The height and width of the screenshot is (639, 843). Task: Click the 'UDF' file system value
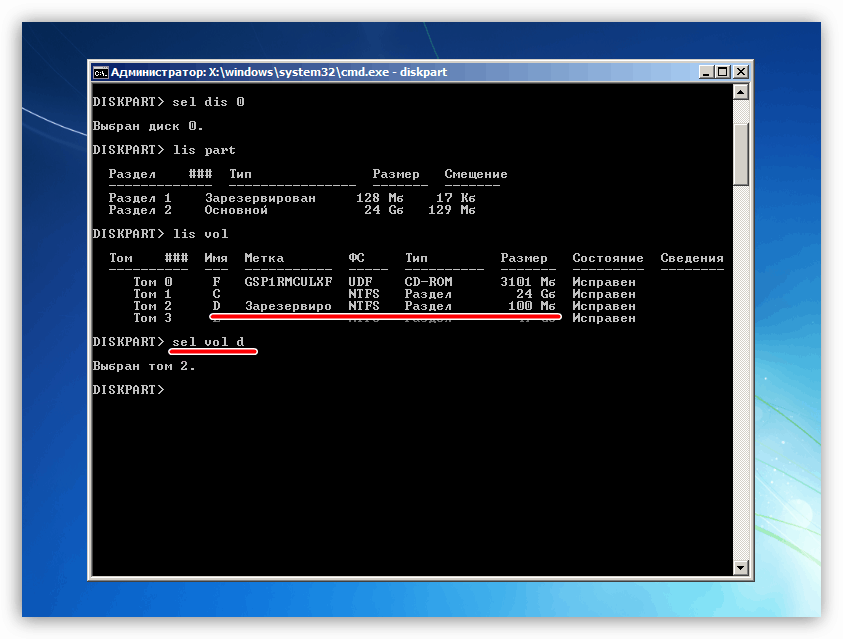click(x=360, y=282)
